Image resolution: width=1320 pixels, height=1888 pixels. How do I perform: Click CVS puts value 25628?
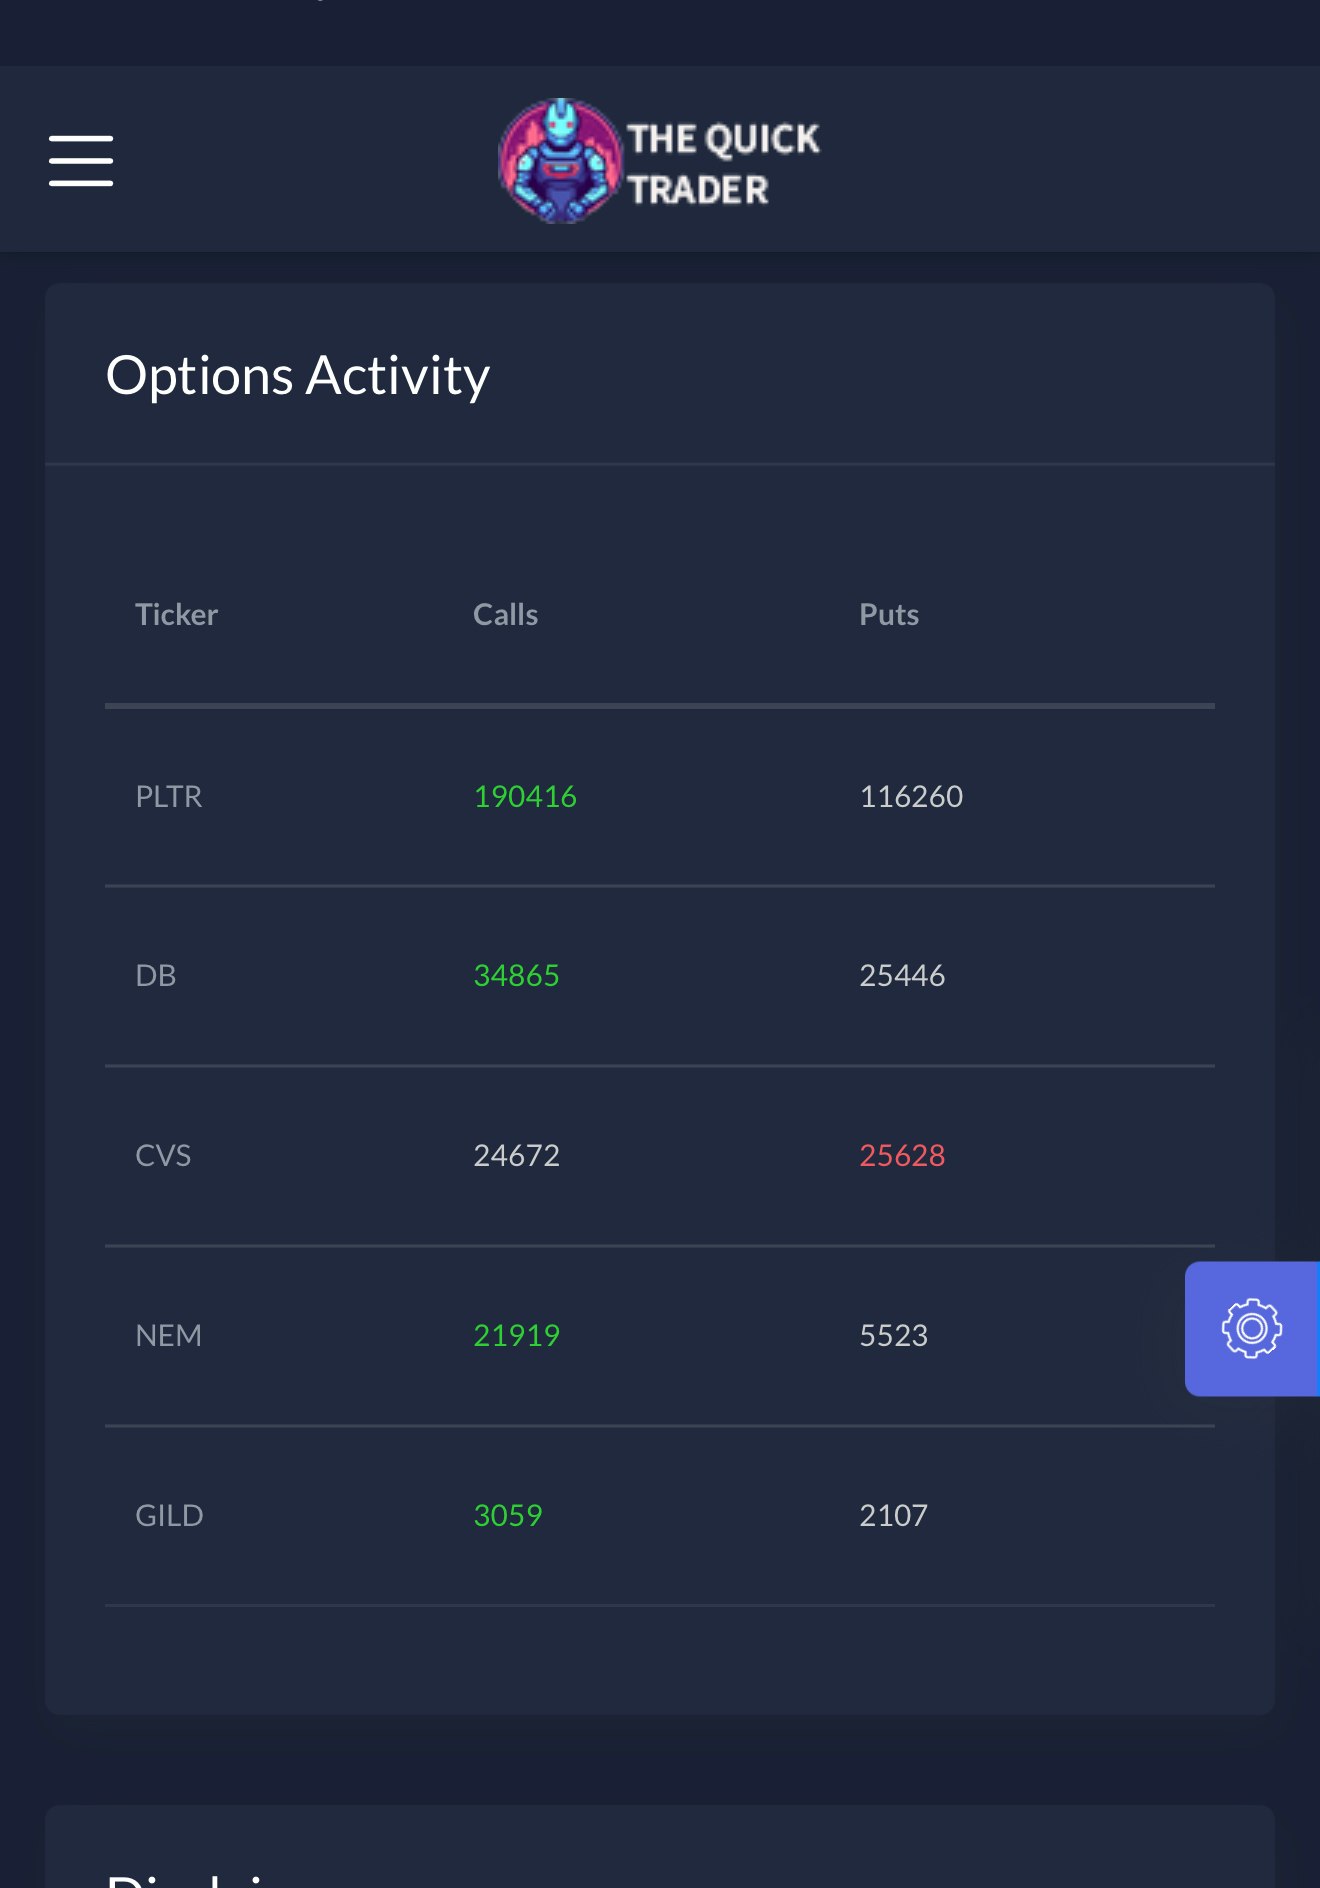[x=902, y=1156]
